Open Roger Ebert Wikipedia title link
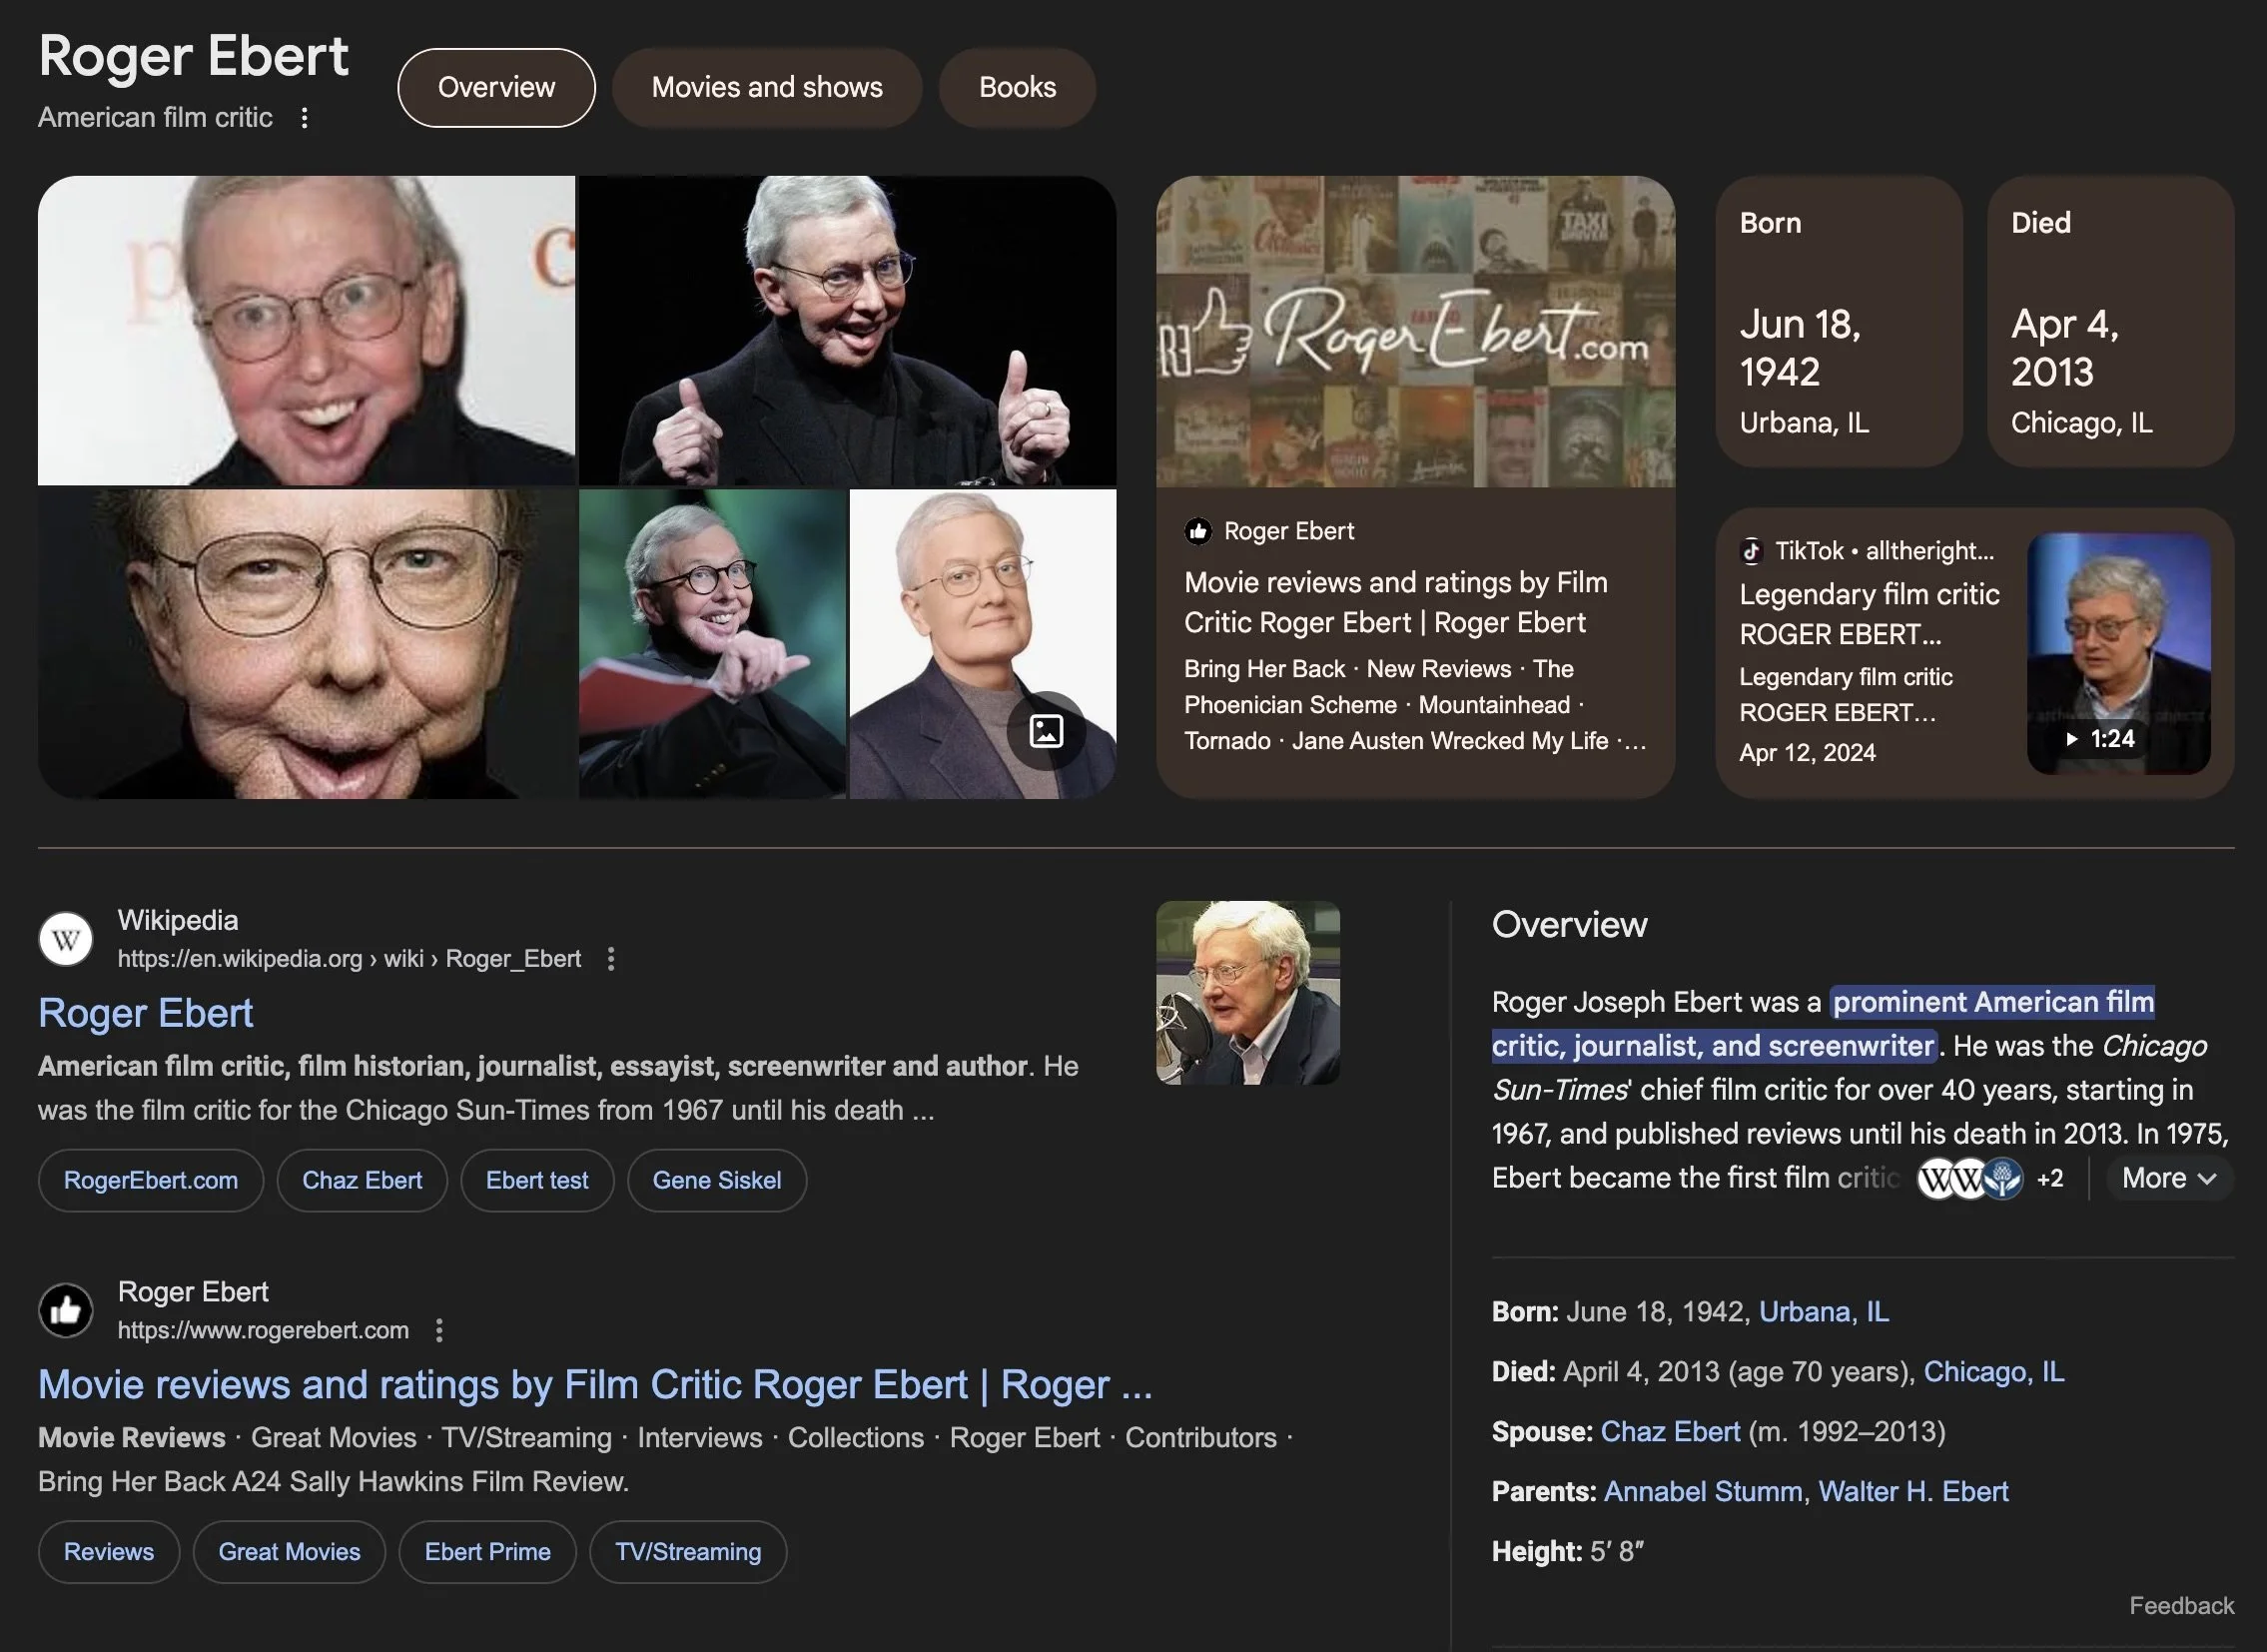The height and width of the screenshot is (1652, 2267). pyautogui.click(x=146, y=1013)
